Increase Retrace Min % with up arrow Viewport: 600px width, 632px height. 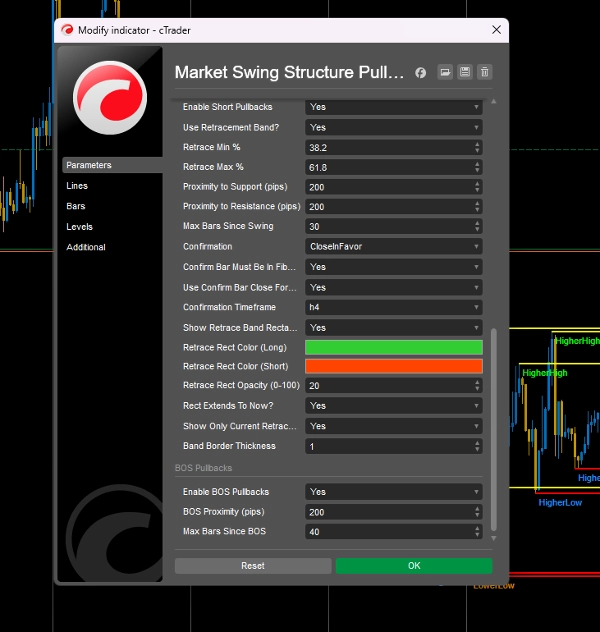[478, 144]
